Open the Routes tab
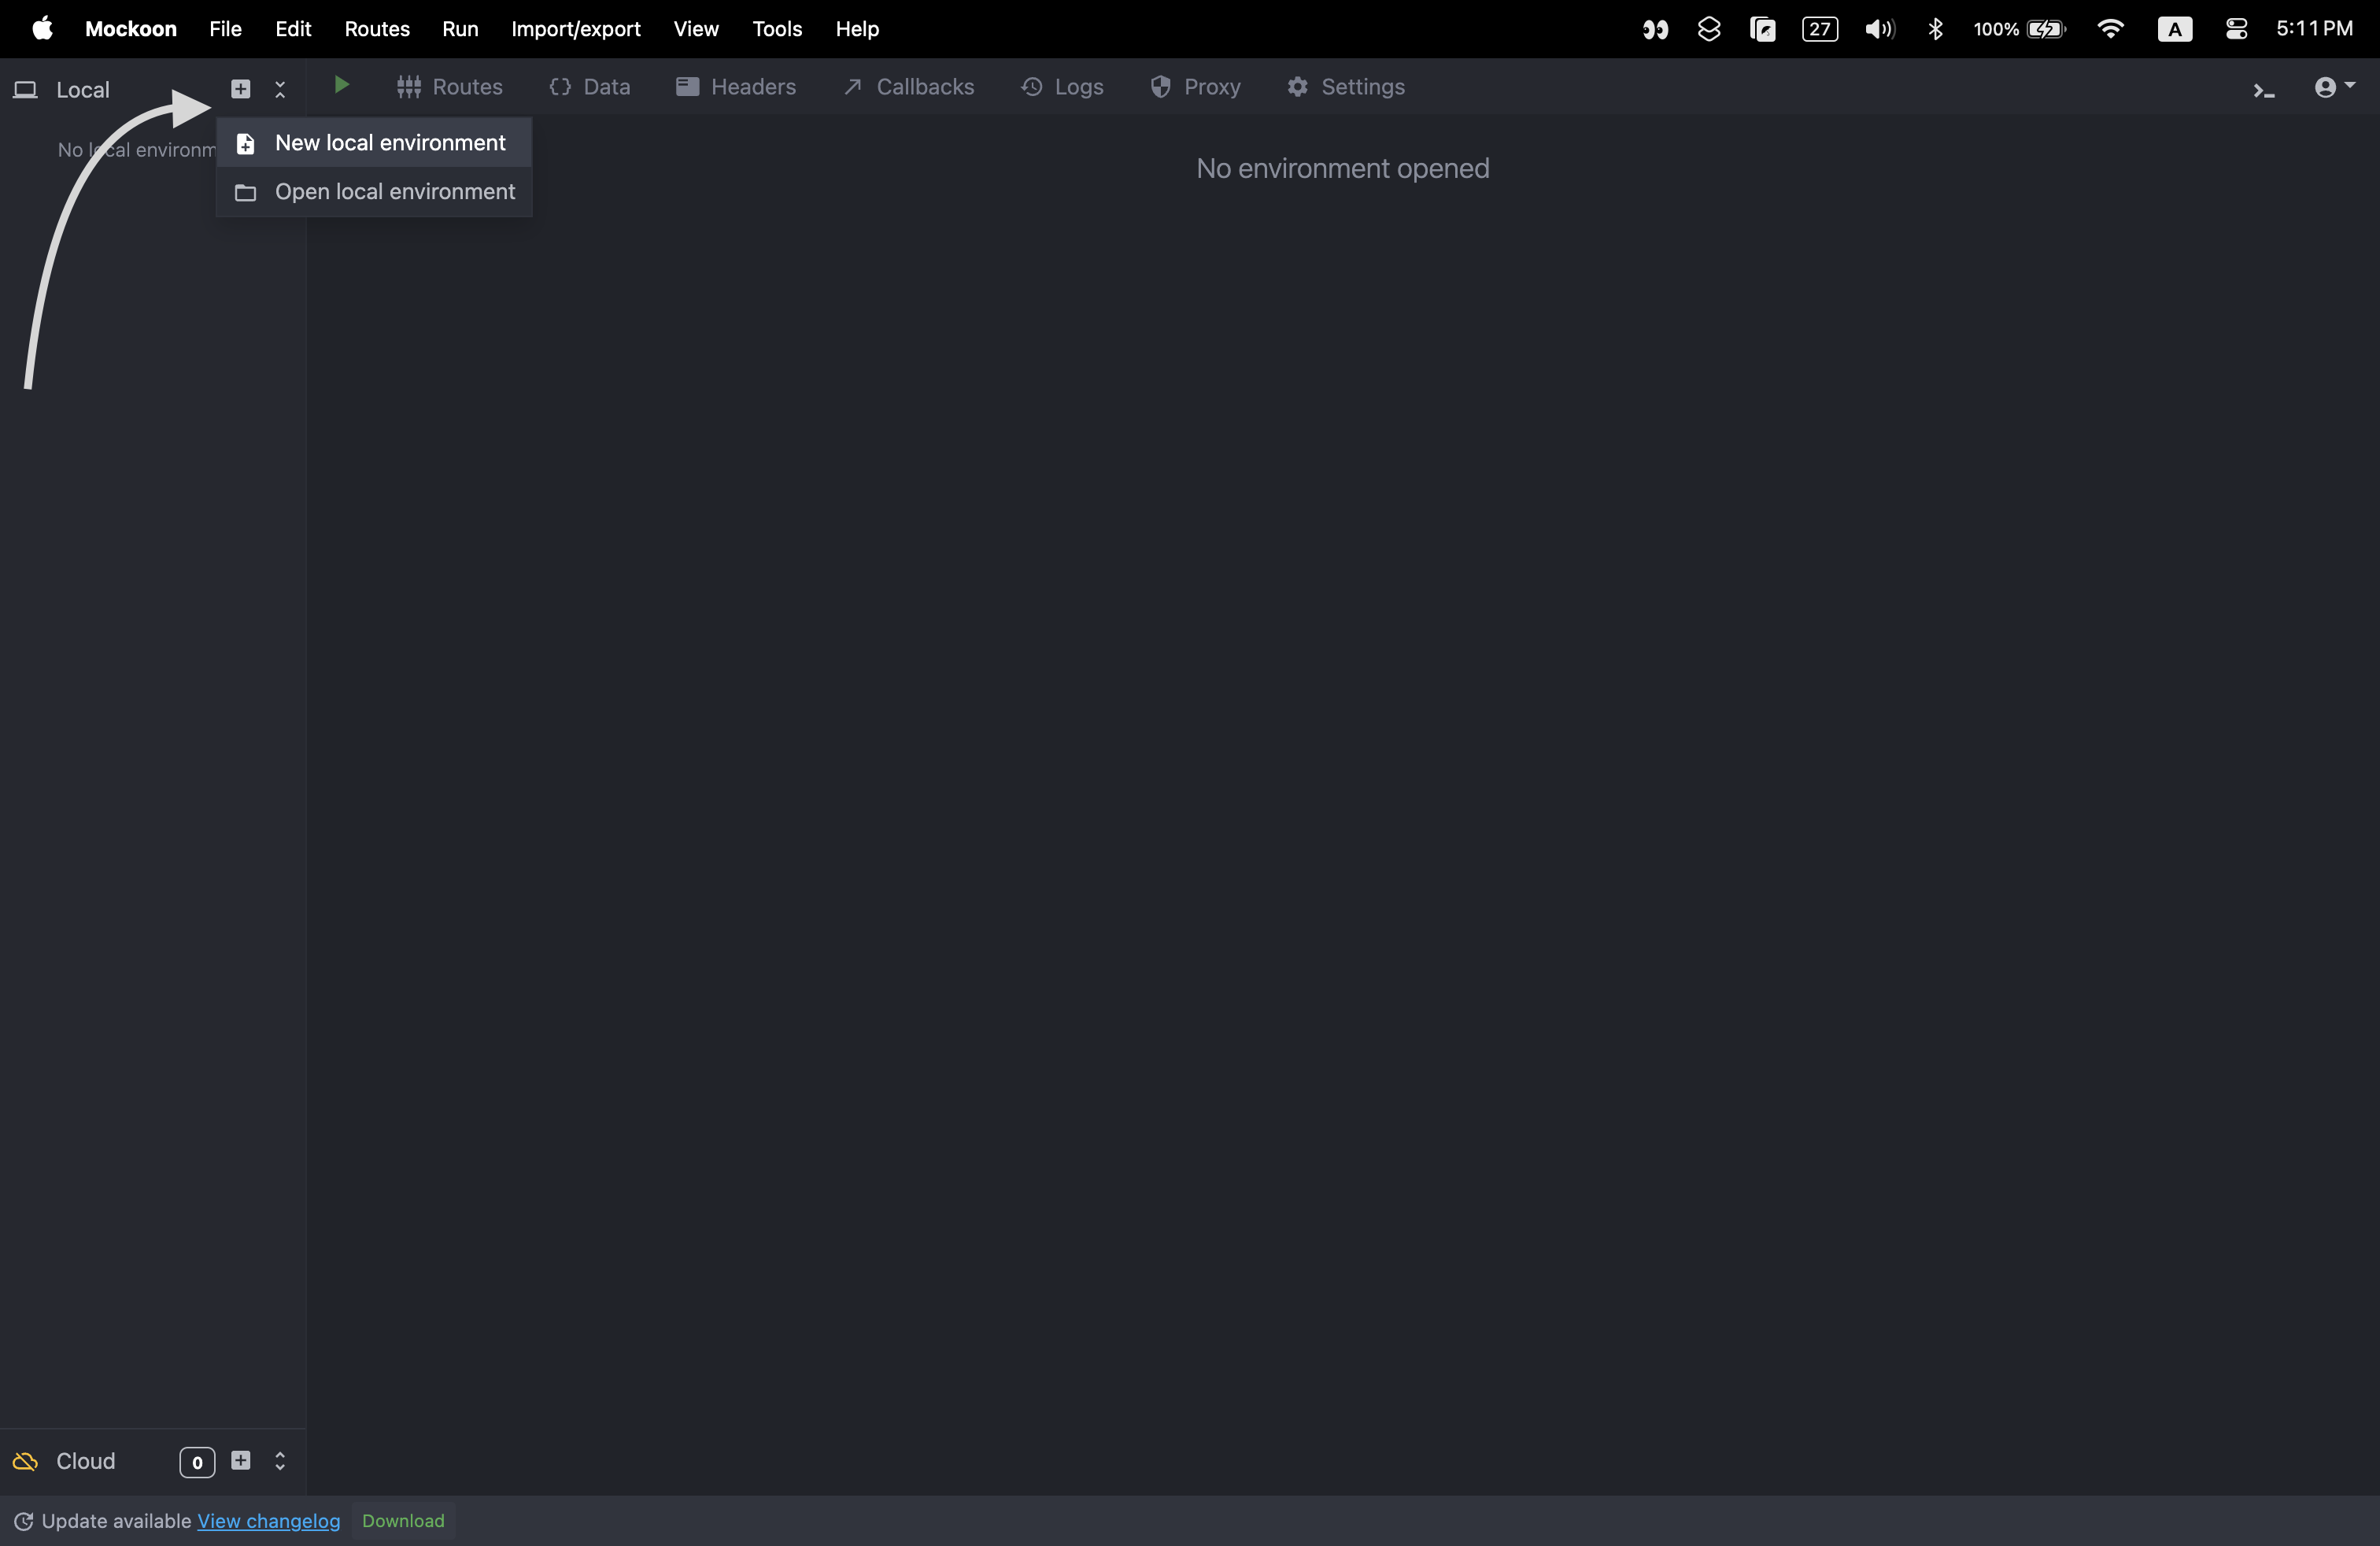The height and width of the screenshot is (1546, 2380). coord(450,87)
